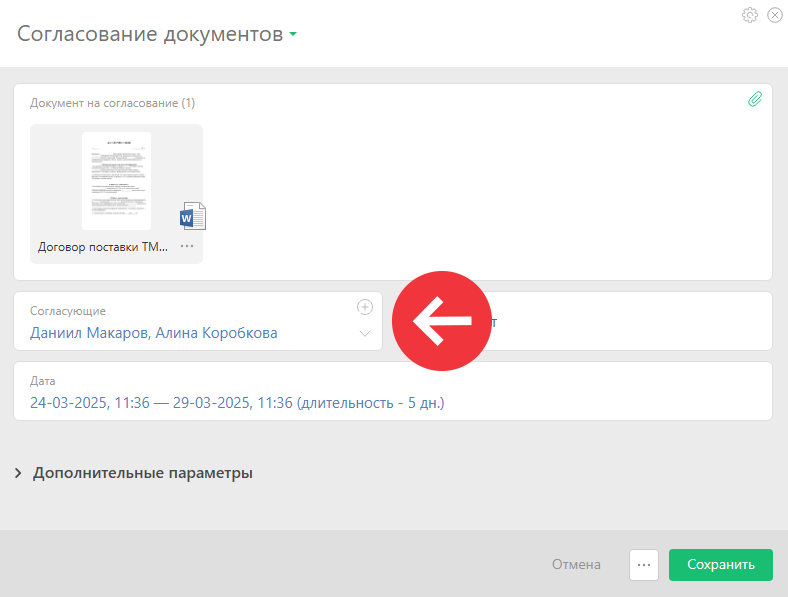Open the three-dot menu of Договор поставки
Viewport: 788px width, 597px height.
(x=187, y=246)
